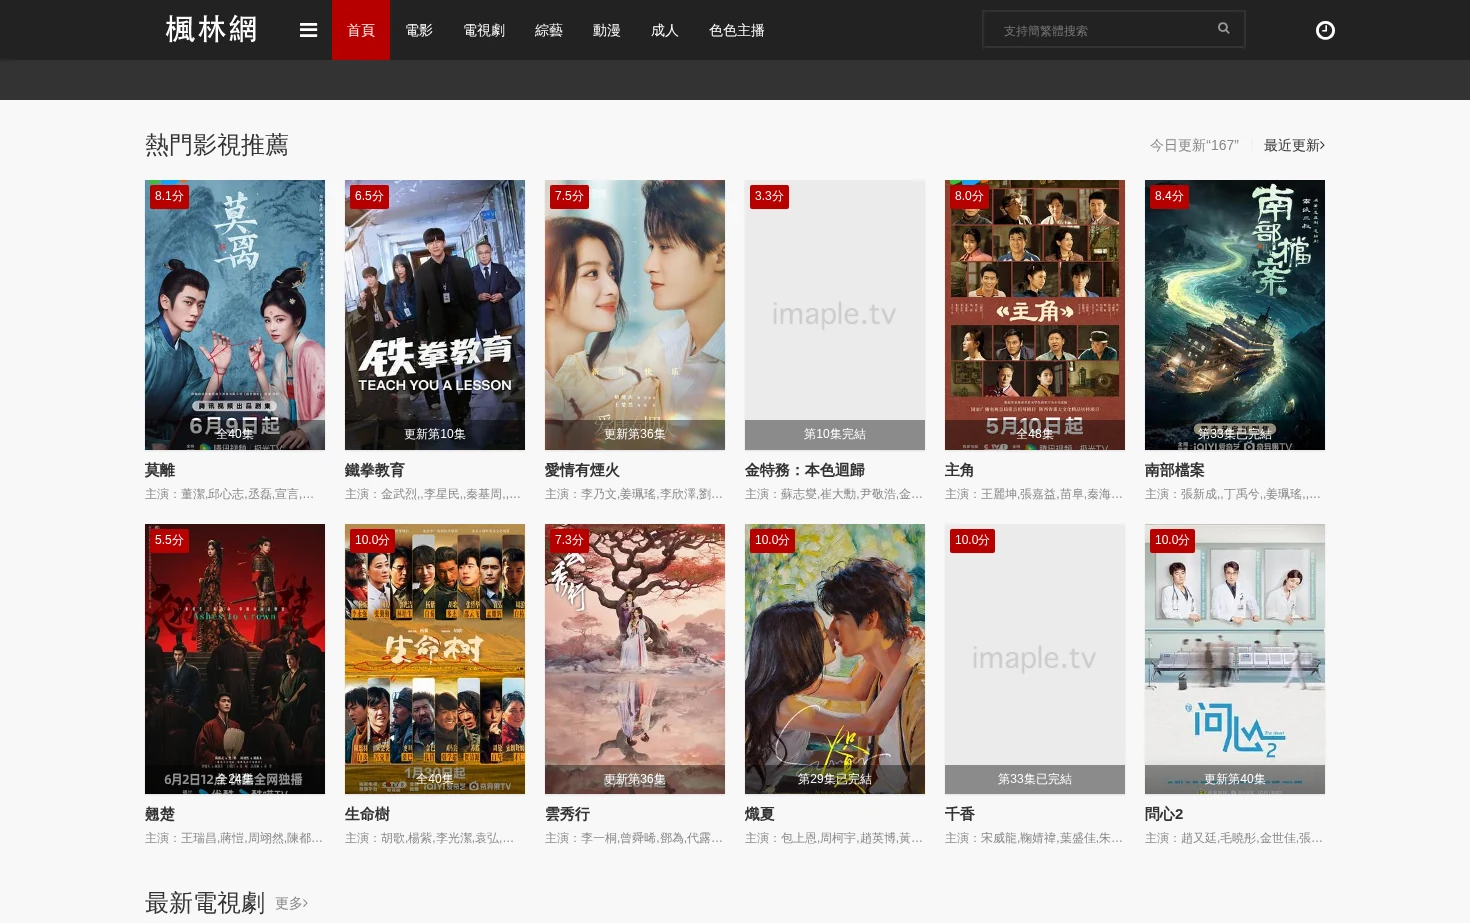Click the 金特務：本色迴歸 title link
The height and width of the screenshot is (923, 1470).
[805, 470]
